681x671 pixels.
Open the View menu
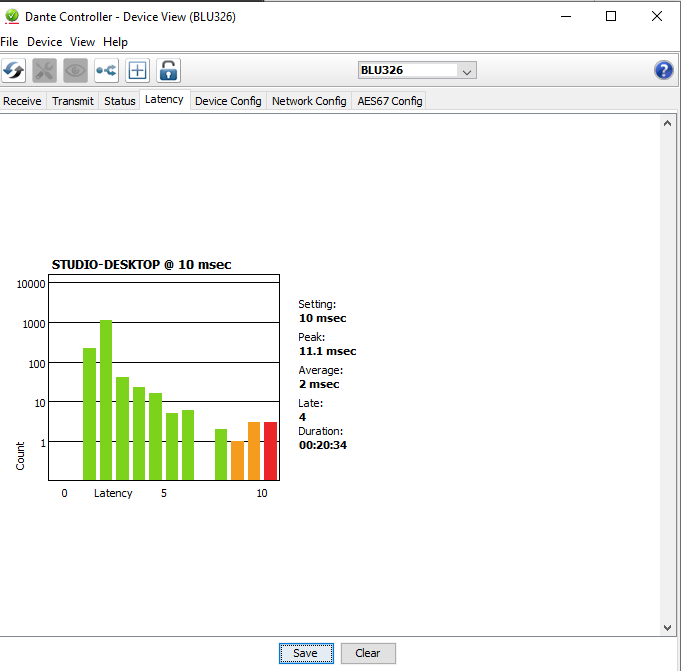82,42
